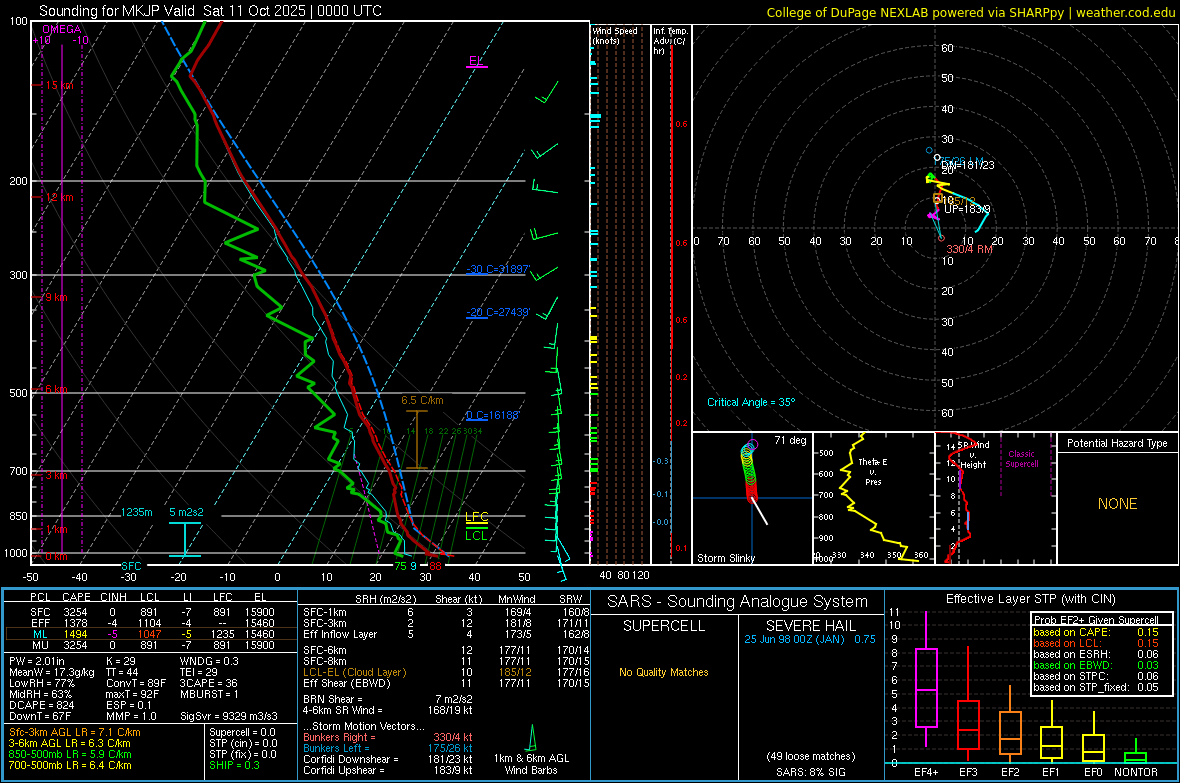Click the 'Sfc-3km AGL LR = 7.1 C/km' line
The image size is (1180, 783).
coord(75,732)
